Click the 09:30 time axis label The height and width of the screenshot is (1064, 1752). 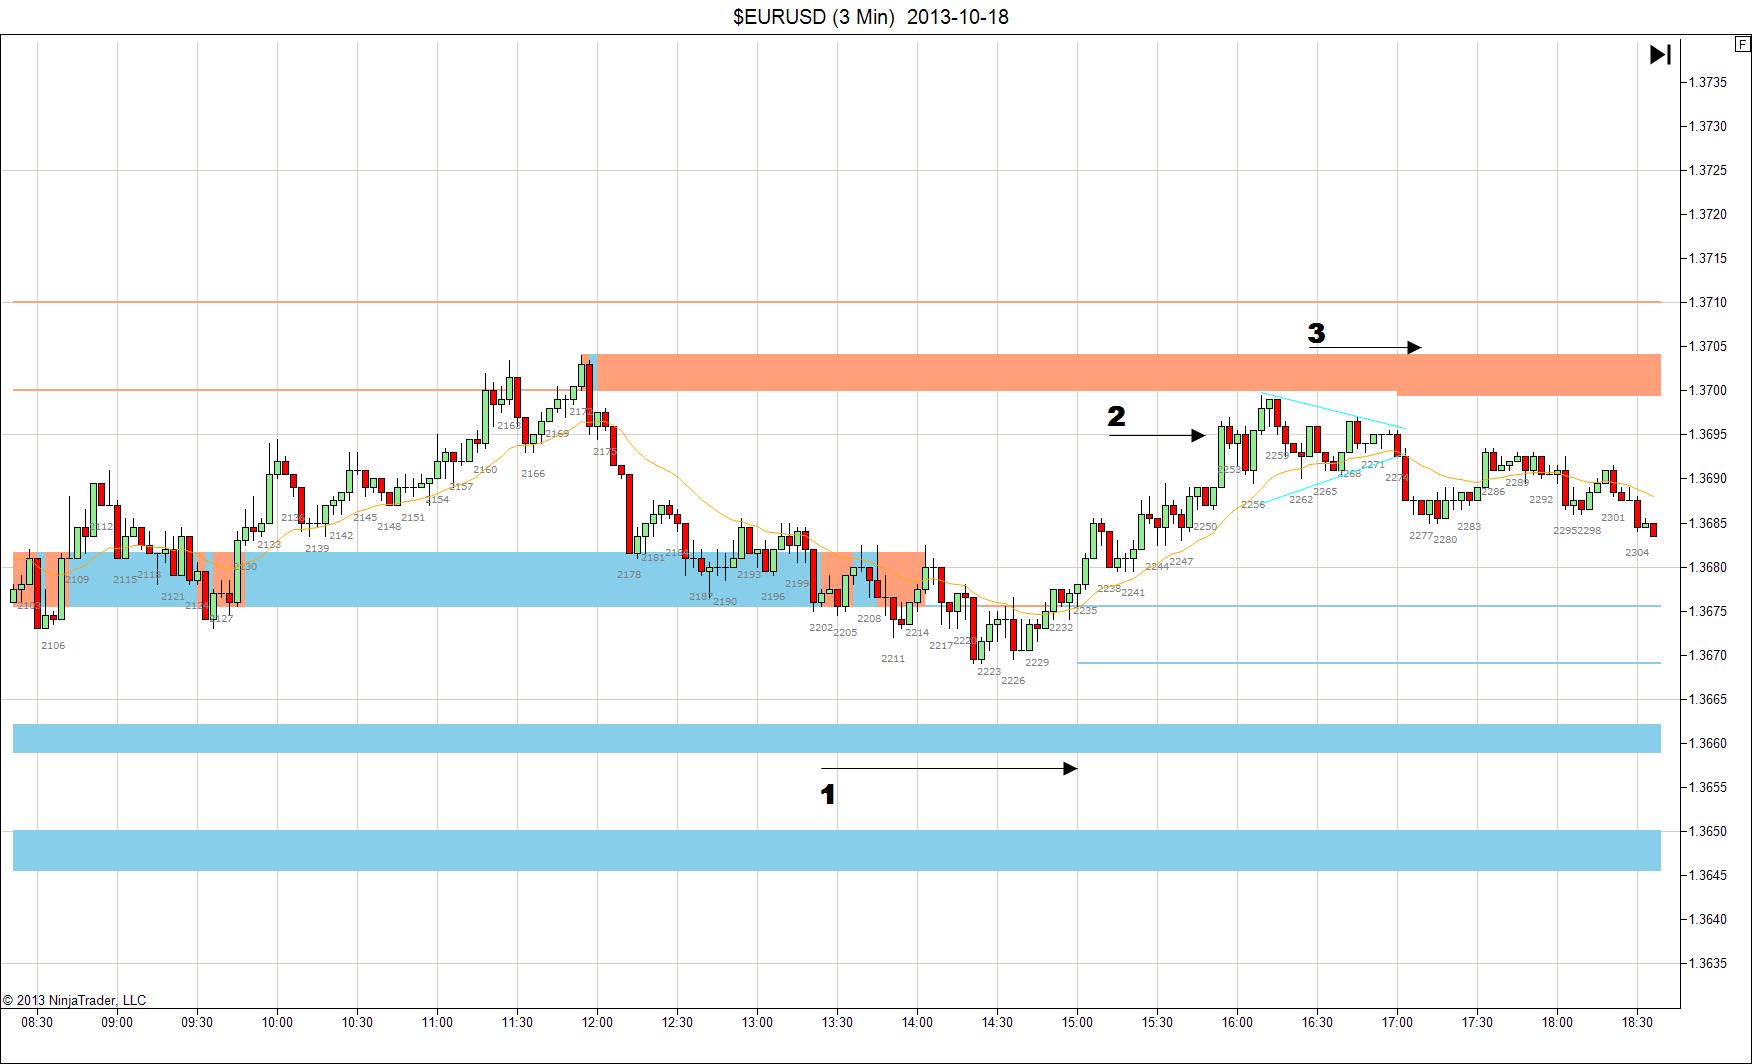coord(197,1022)
